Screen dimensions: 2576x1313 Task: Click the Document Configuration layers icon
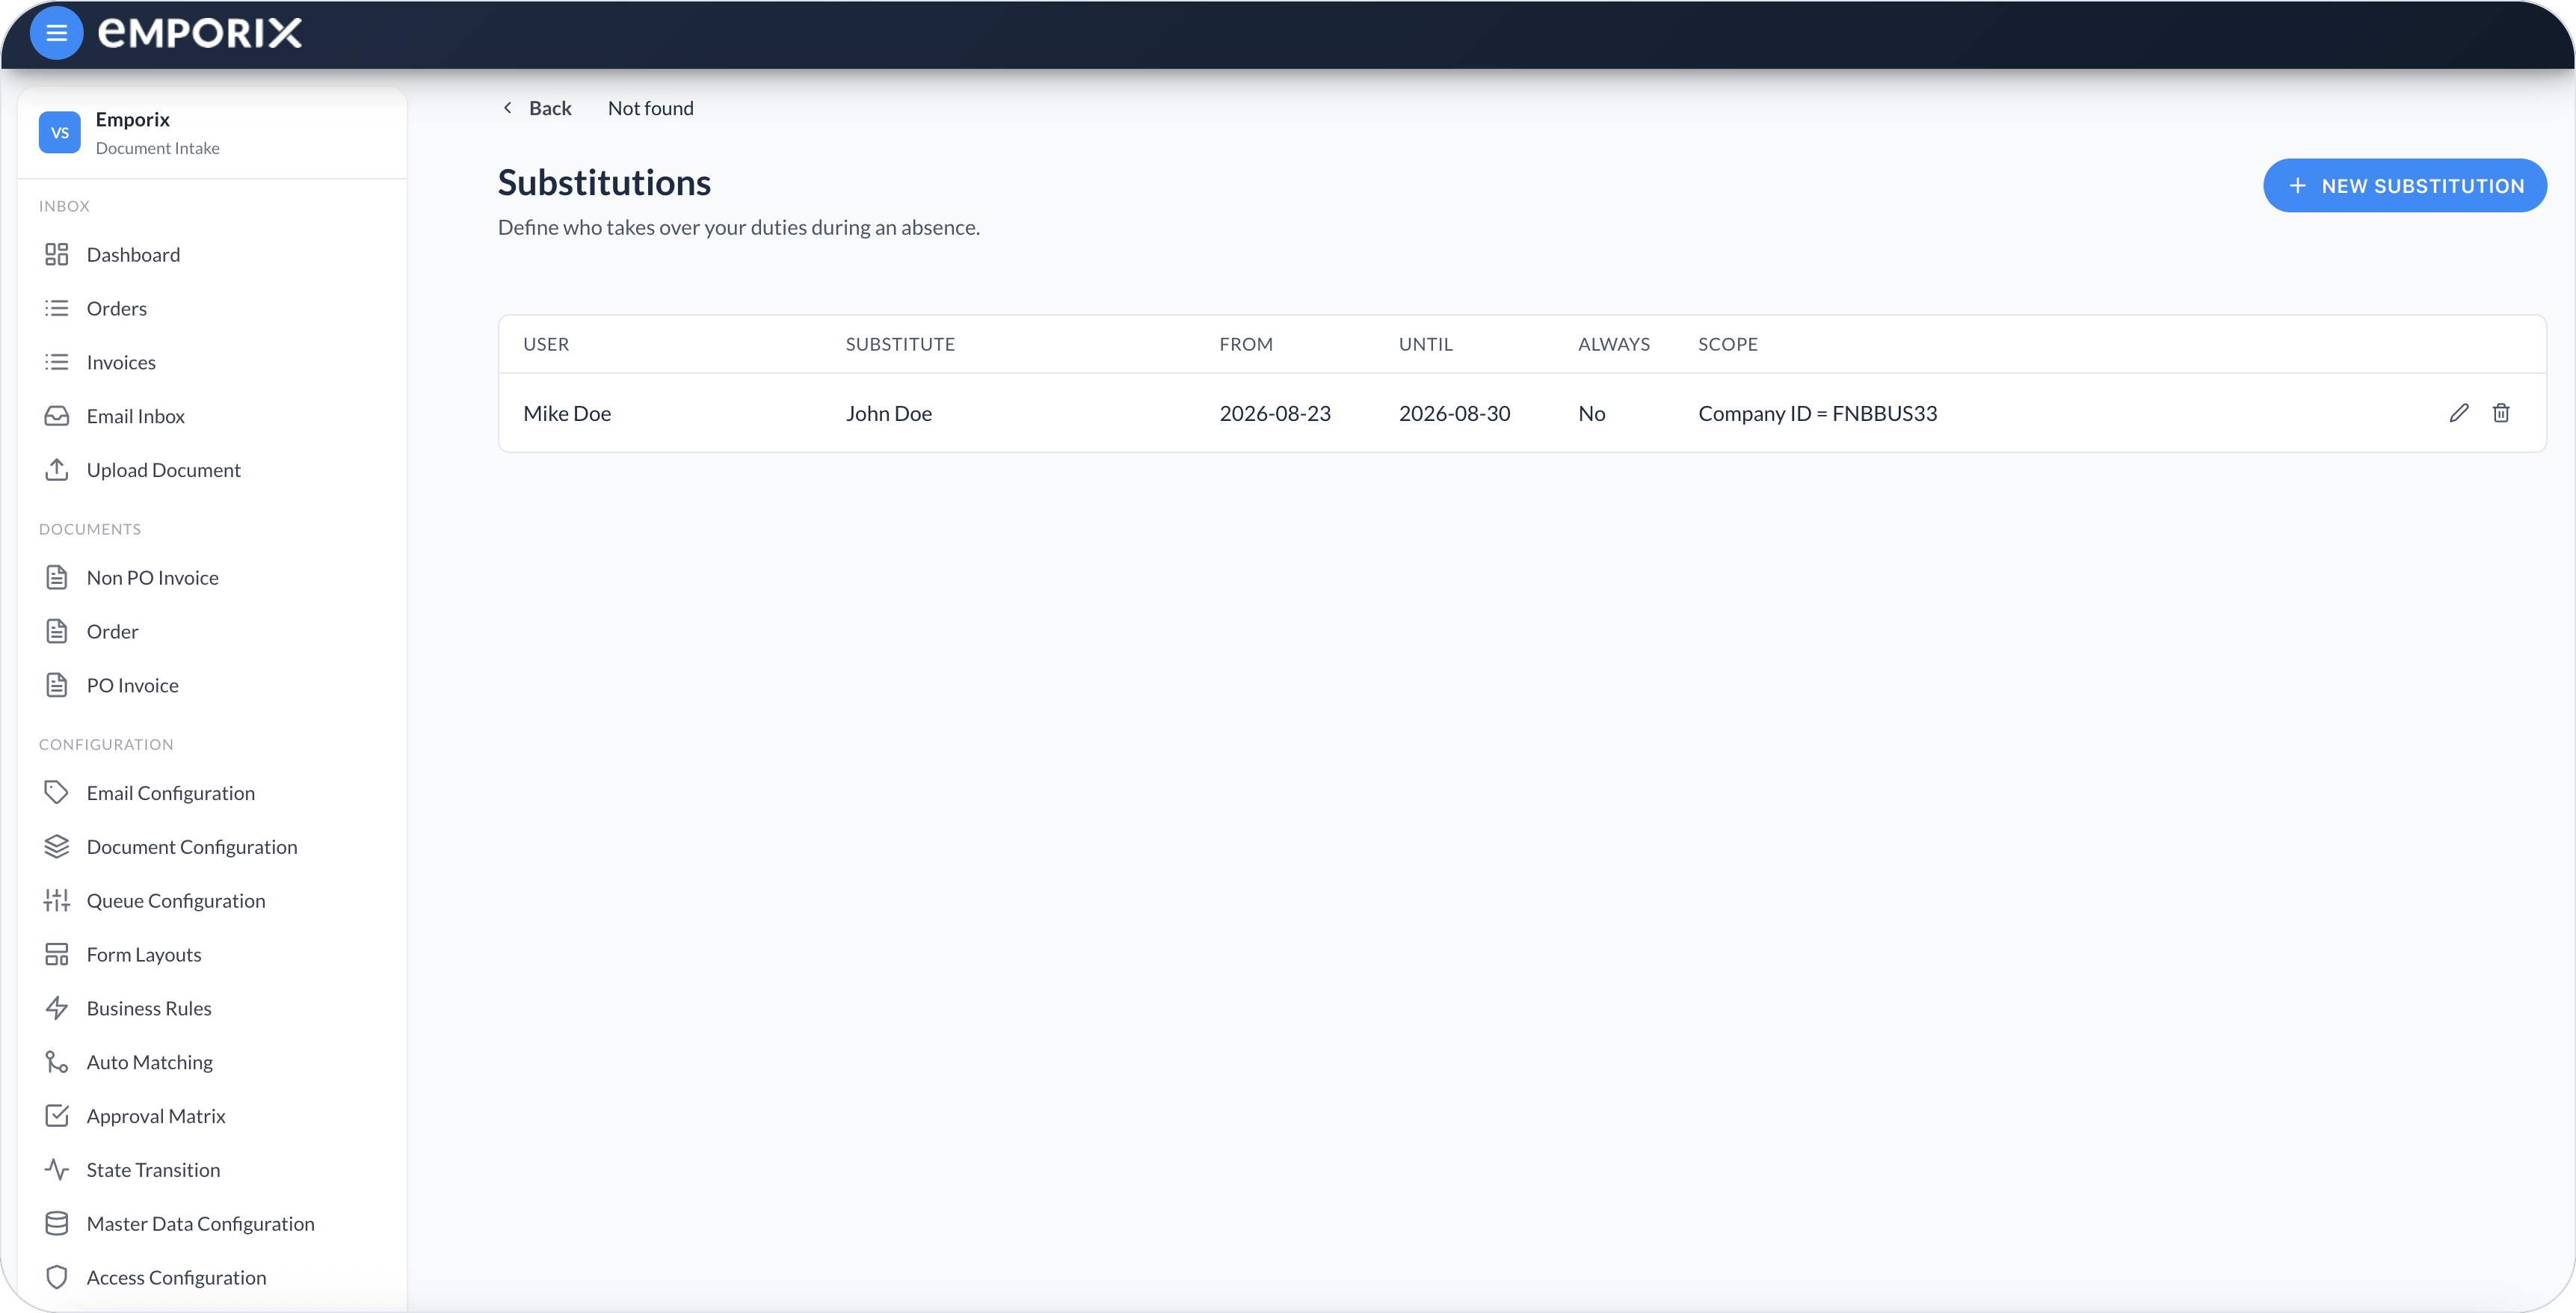(x=57, y=847)
